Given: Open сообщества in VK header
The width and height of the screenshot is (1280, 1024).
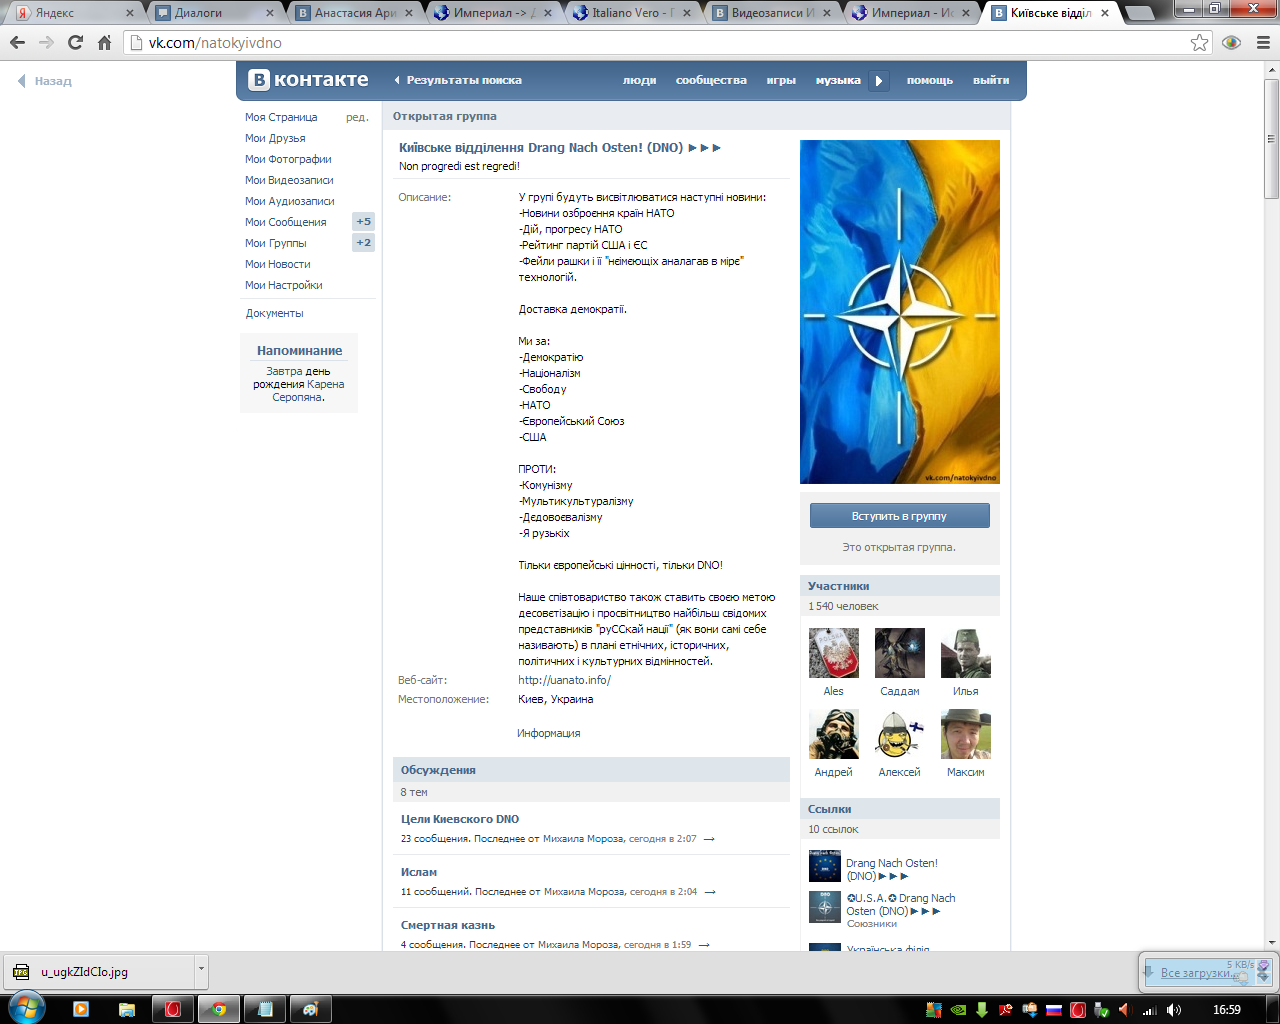Looking at the screenshot, I should pyautogui.click(x=711, y=80).
